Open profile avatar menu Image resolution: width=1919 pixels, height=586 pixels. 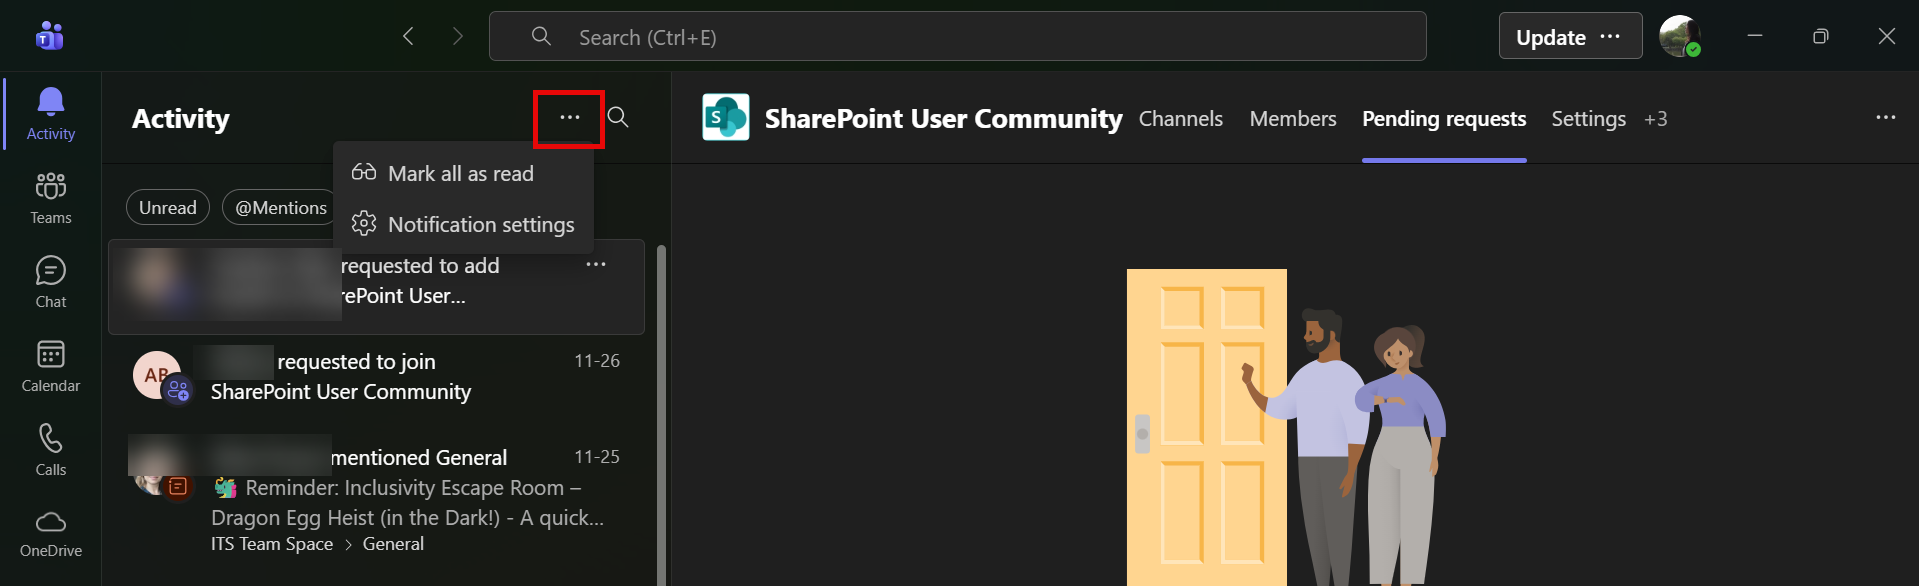click(1679, 36)
